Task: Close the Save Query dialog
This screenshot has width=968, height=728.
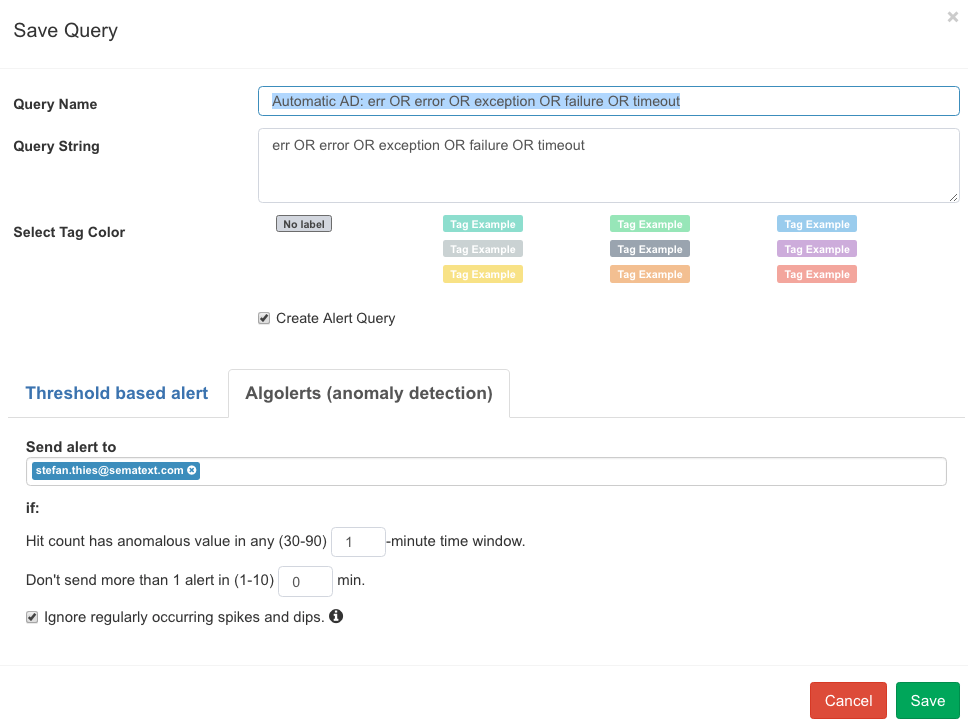Action: click(953, 17)
